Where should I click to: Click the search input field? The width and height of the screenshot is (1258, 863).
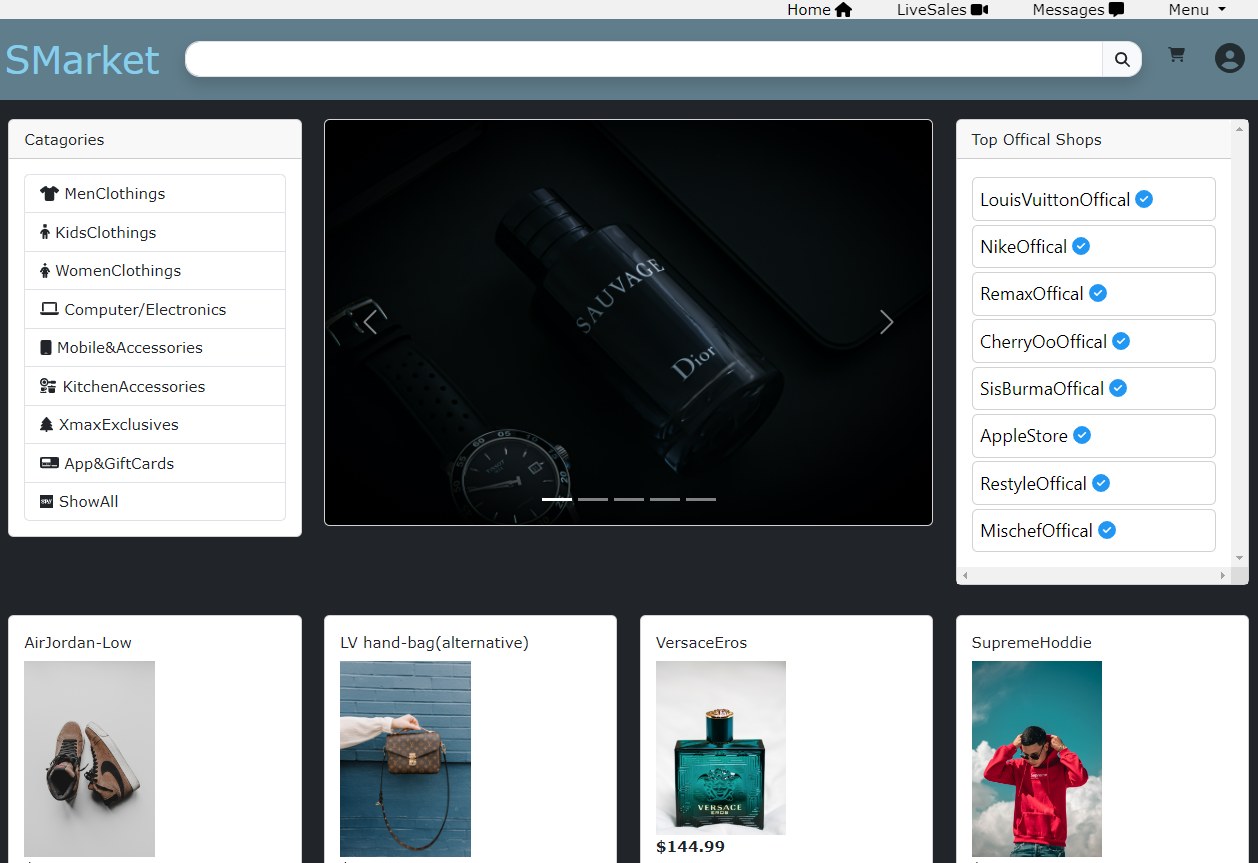[643, 59]
